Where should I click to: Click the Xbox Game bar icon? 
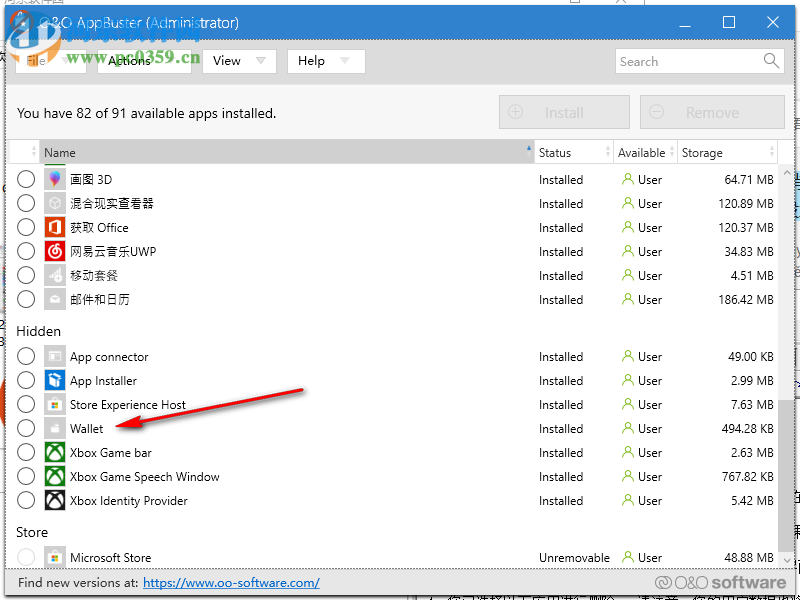pyautogui.click(x=54, y=452)
